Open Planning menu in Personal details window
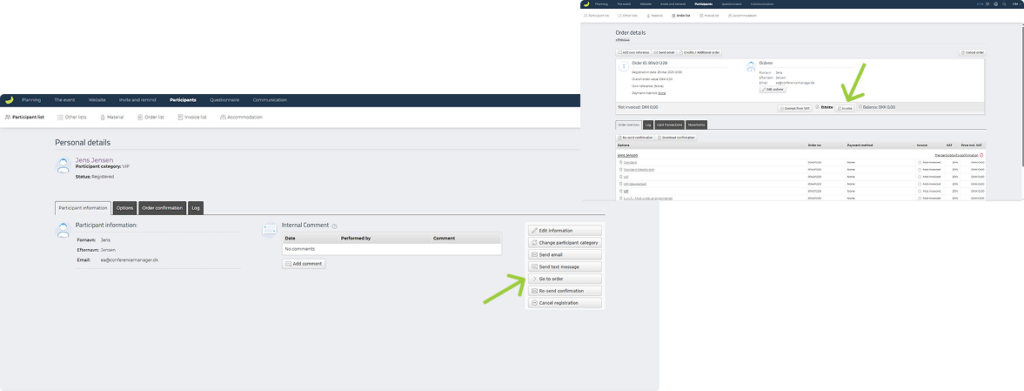The image size is (1024, 391). coord(31,100)
